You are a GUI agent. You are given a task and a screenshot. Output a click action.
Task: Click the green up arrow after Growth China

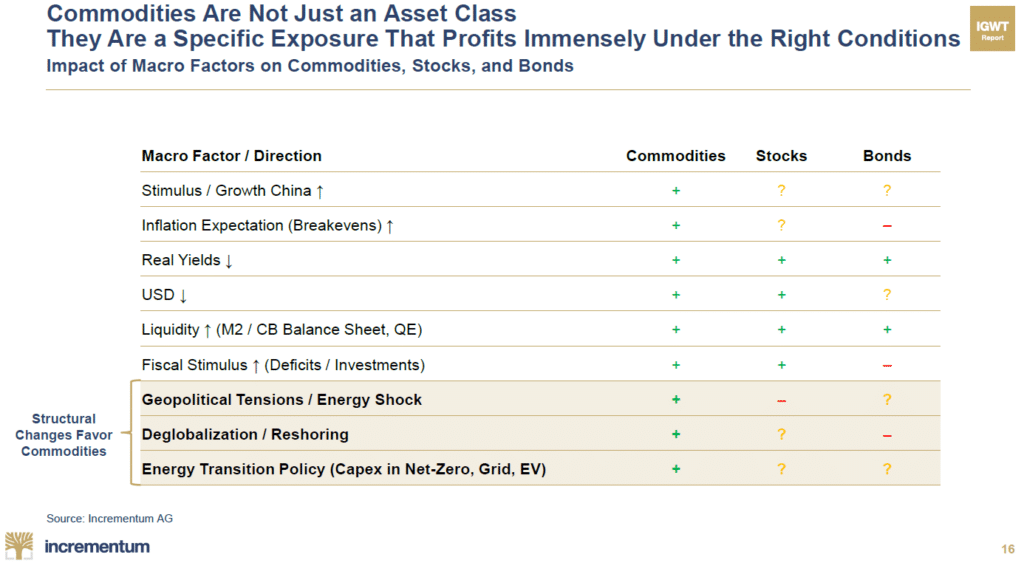click(x=319, y=190)
